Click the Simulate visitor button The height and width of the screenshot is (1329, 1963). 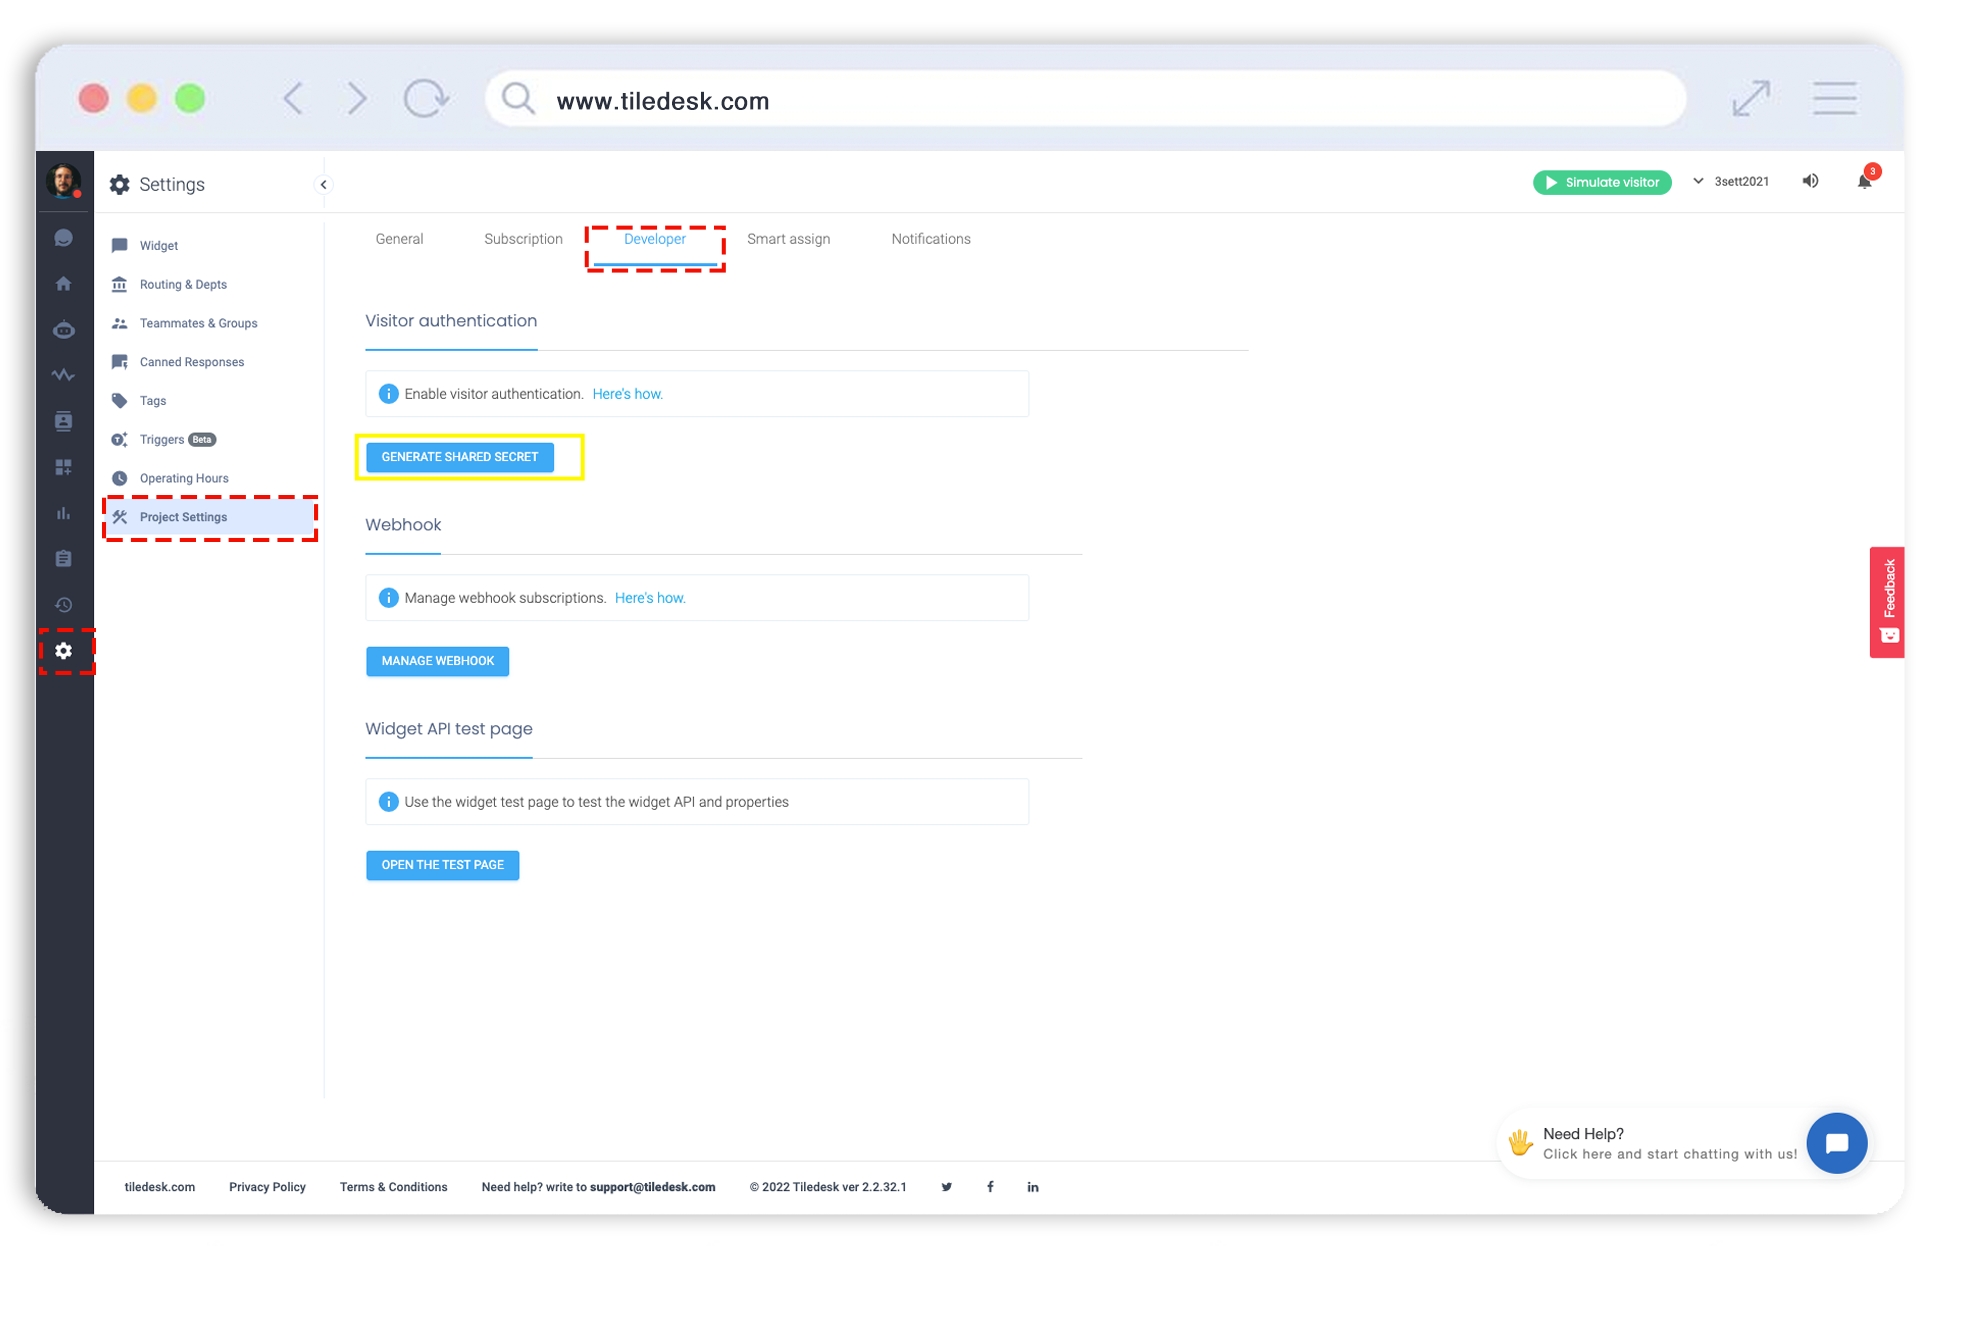pyautogui.click(x=1601, y=182)
